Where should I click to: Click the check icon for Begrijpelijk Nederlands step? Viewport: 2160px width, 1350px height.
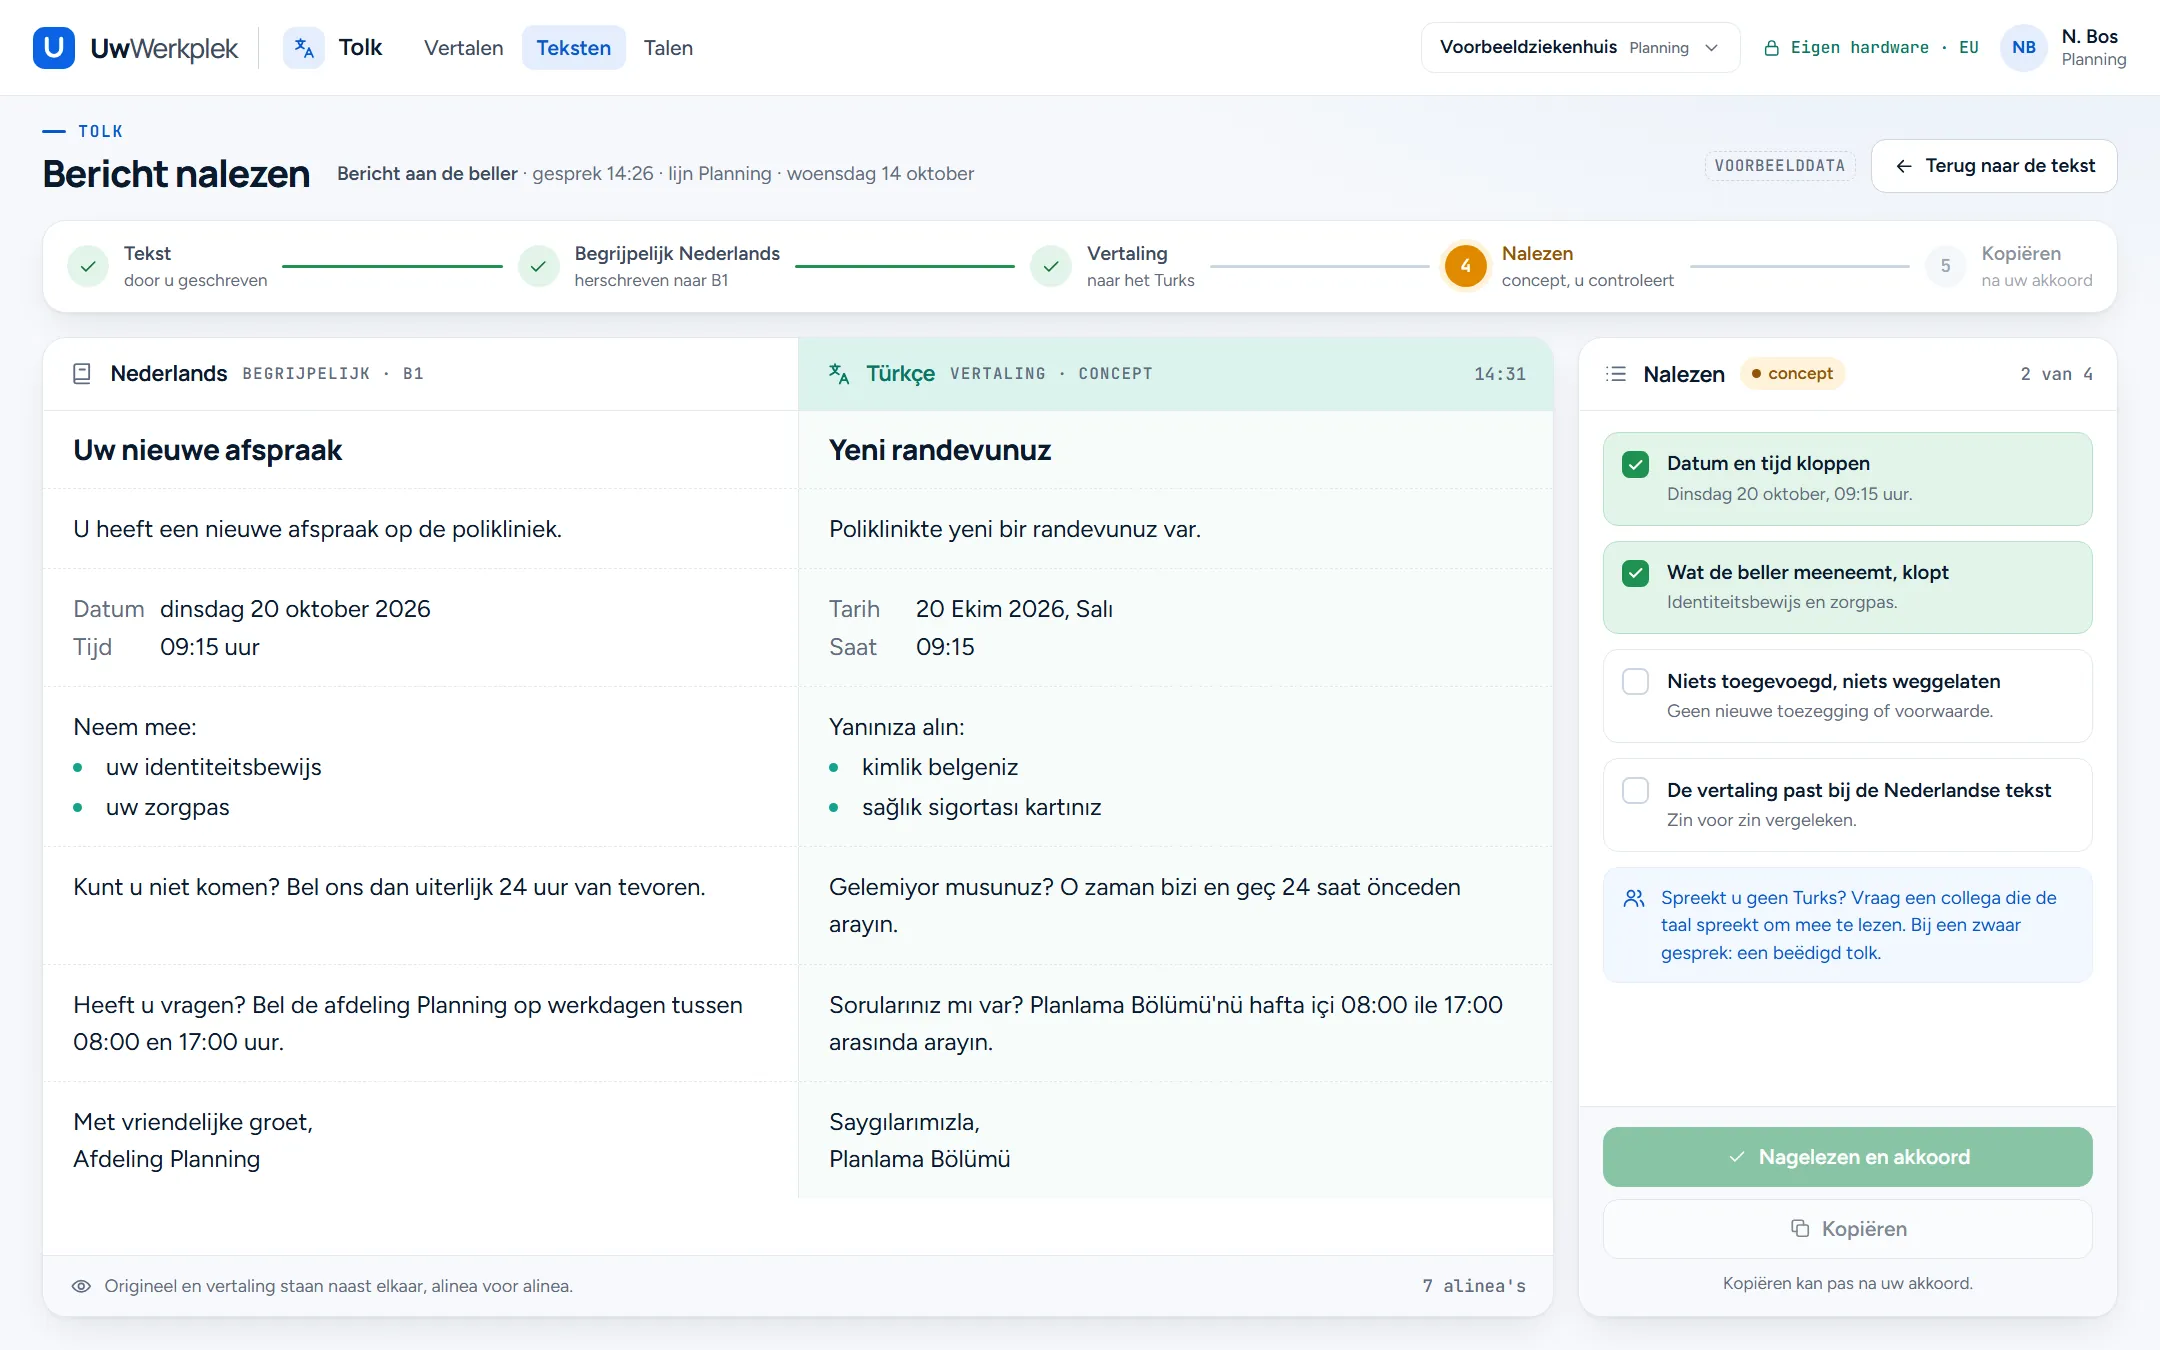tap(538, 266)
